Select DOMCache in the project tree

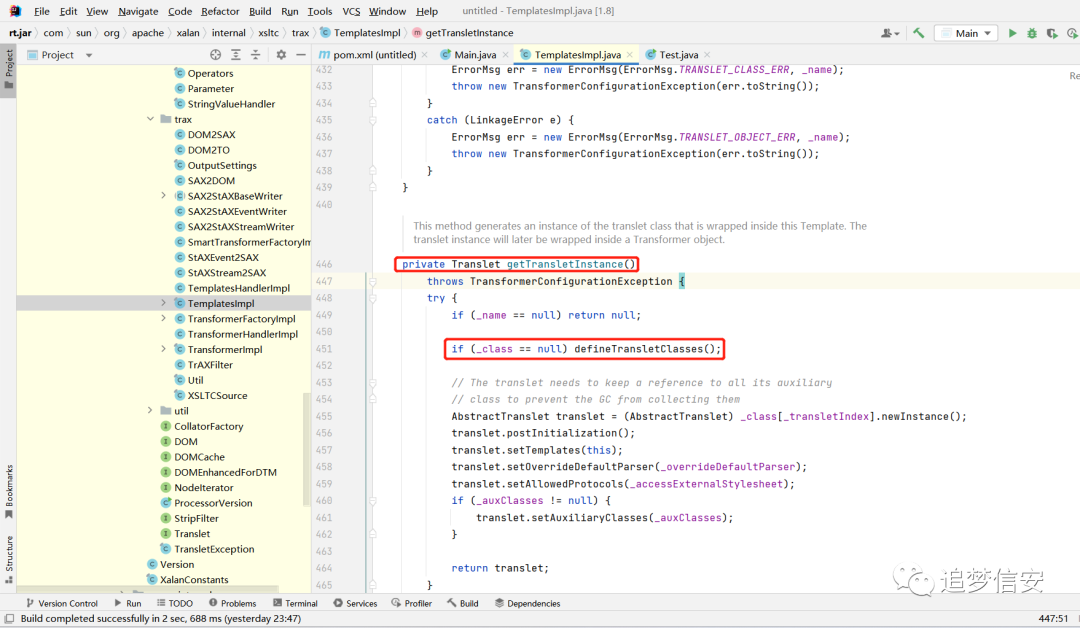(x=199, y=457)
